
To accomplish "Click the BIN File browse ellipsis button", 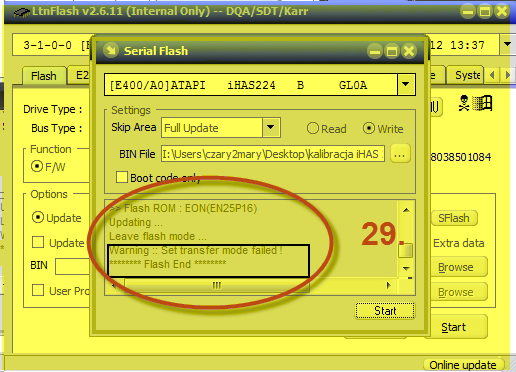I will click(400, 154).
